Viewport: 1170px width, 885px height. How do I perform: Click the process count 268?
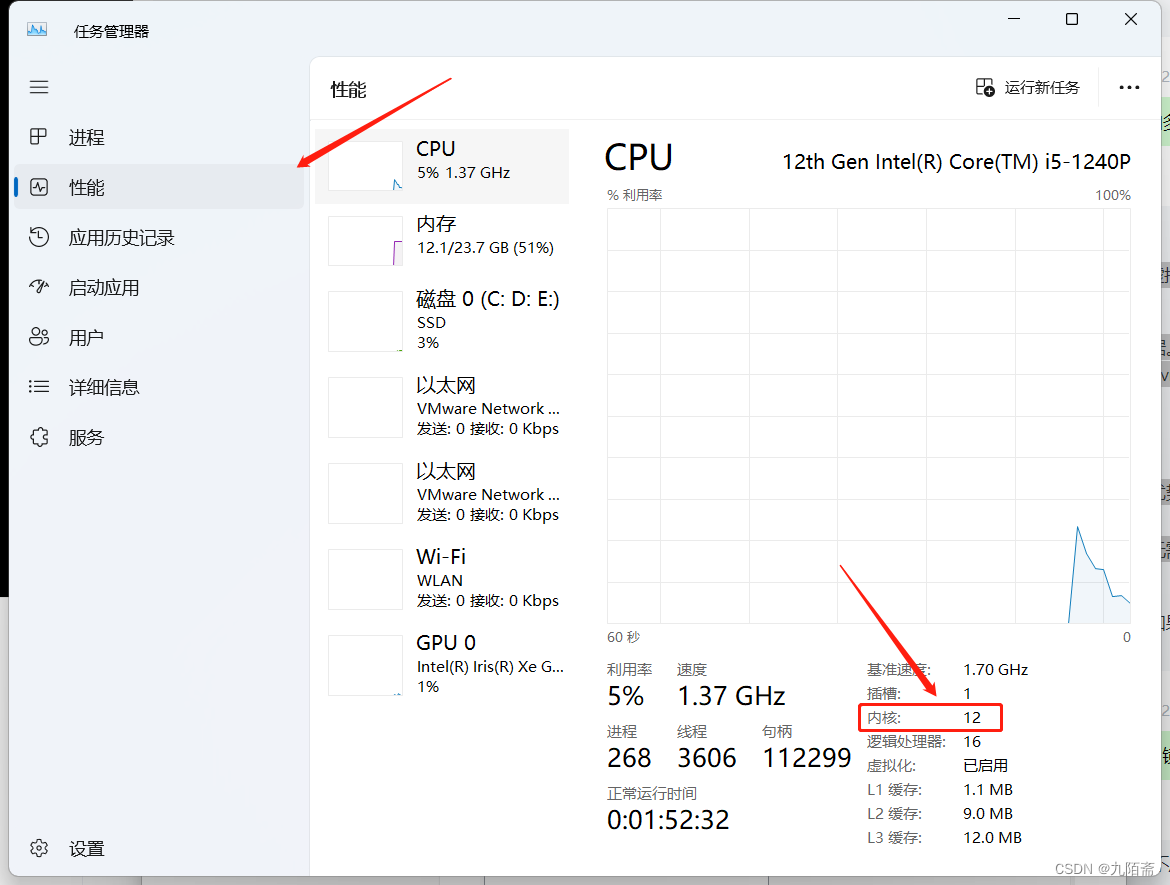pos(629,758)
